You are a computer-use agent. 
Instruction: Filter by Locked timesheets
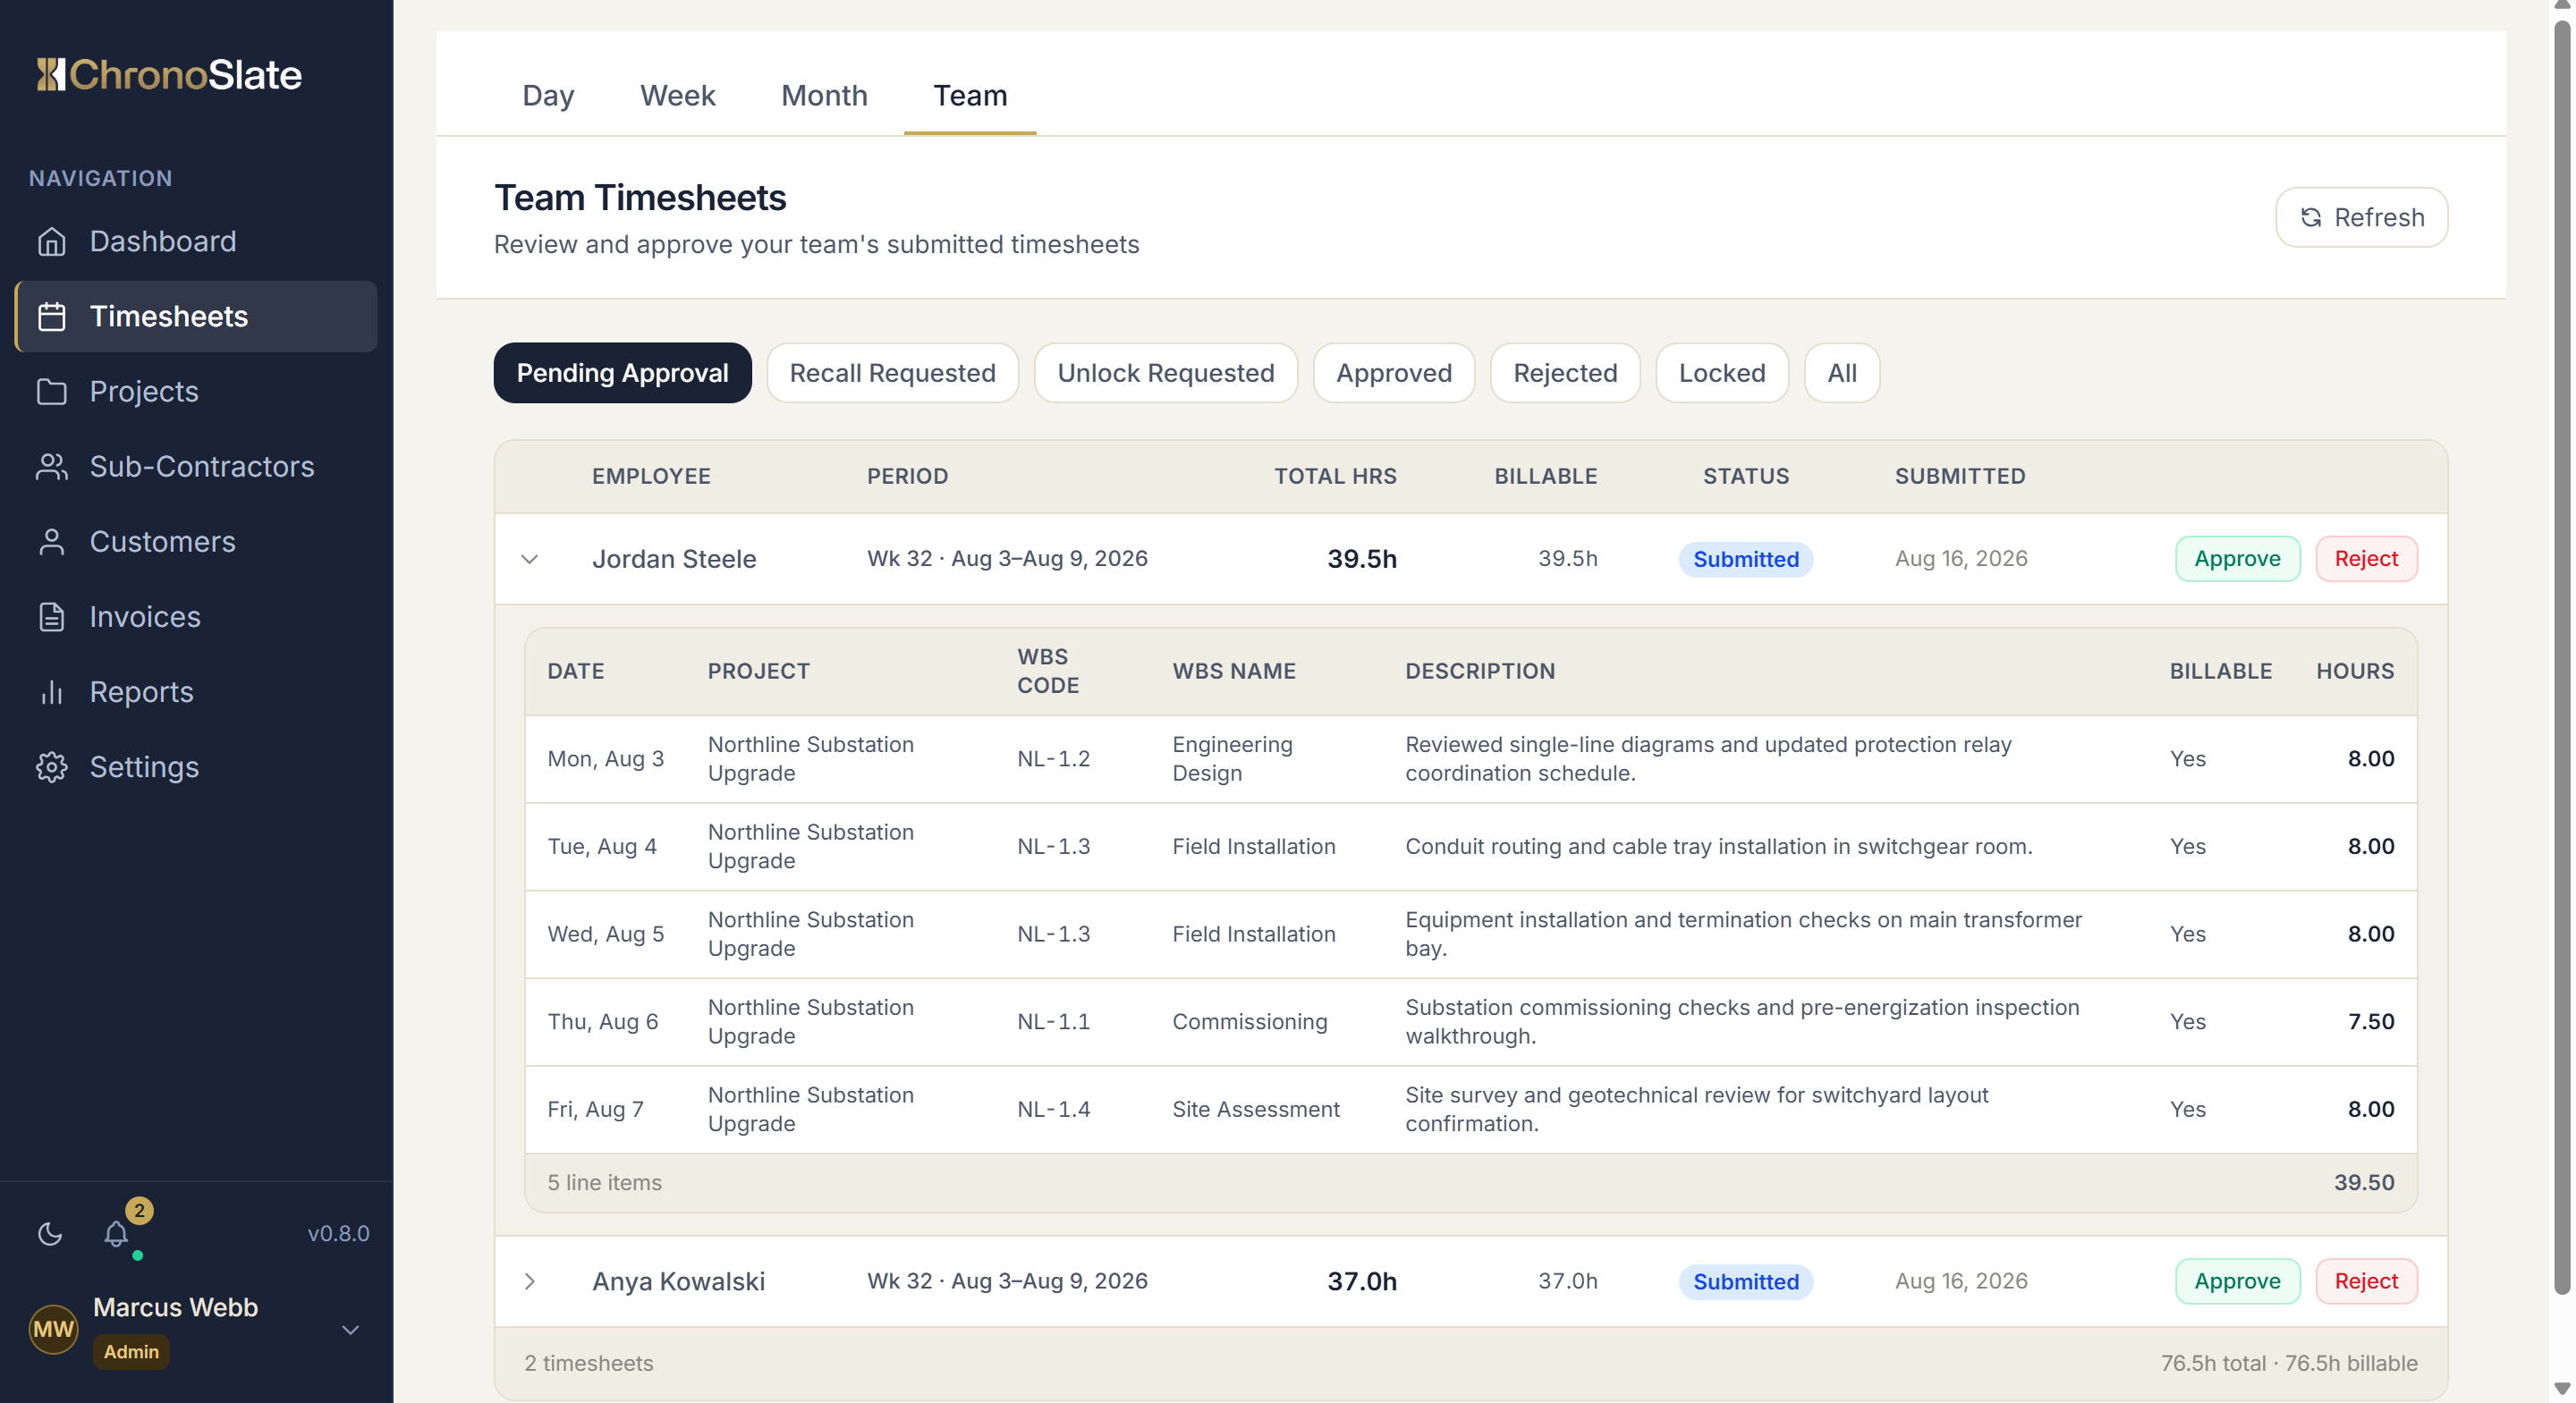(x=1721, y=373)
